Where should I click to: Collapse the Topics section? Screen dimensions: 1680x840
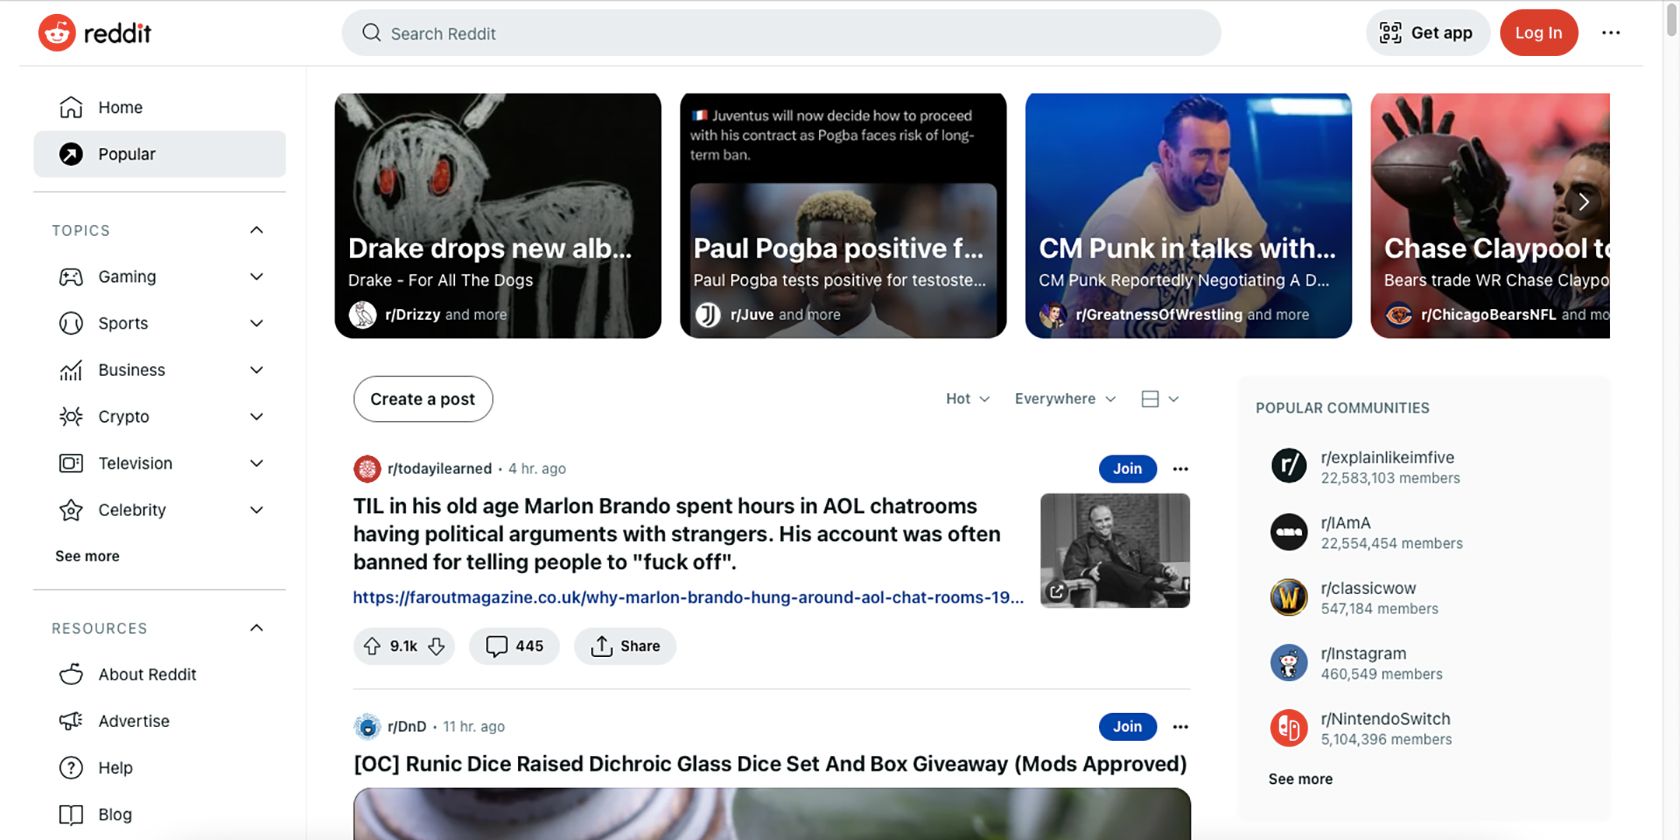257,230
